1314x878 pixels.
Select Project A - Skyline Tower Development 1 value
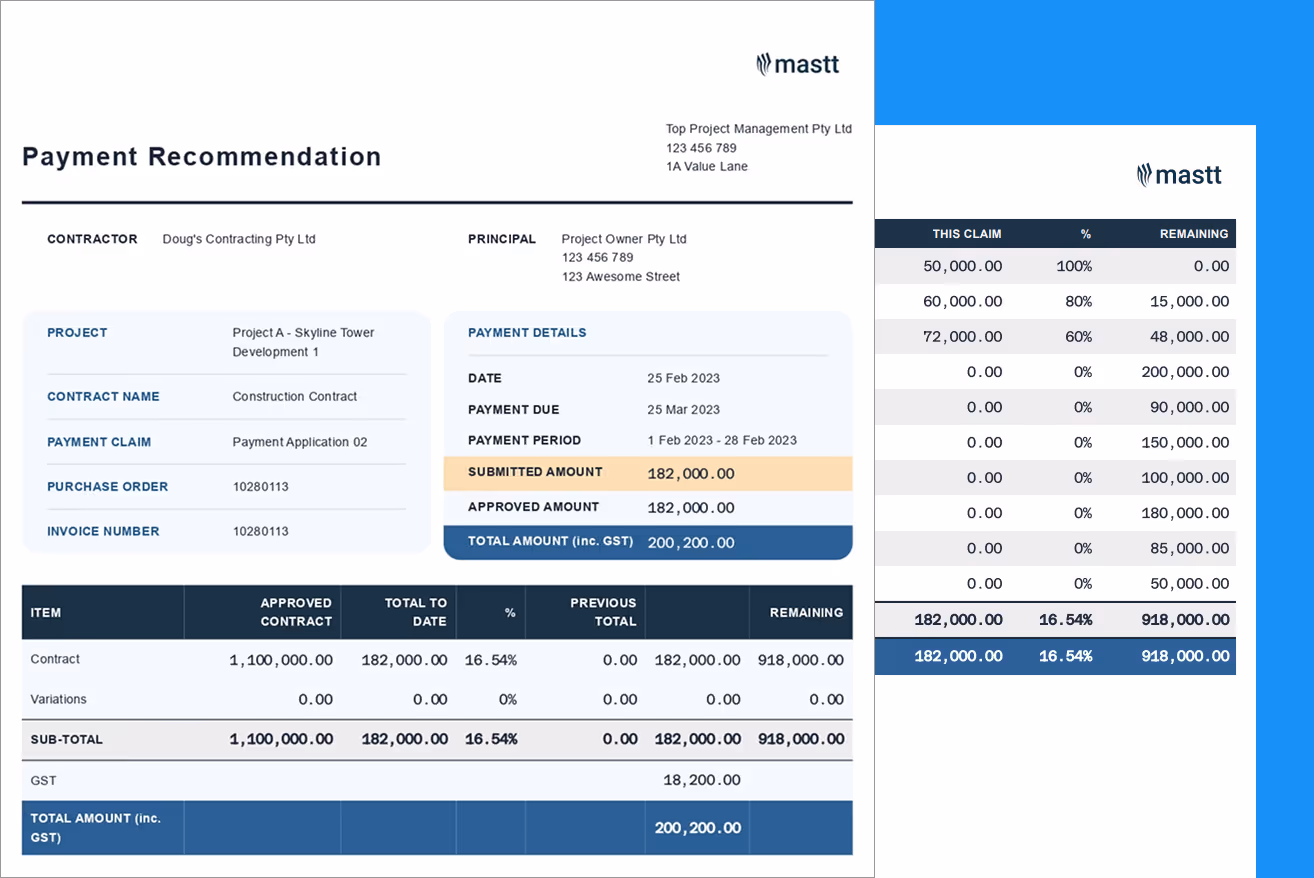tap(303, 342)
